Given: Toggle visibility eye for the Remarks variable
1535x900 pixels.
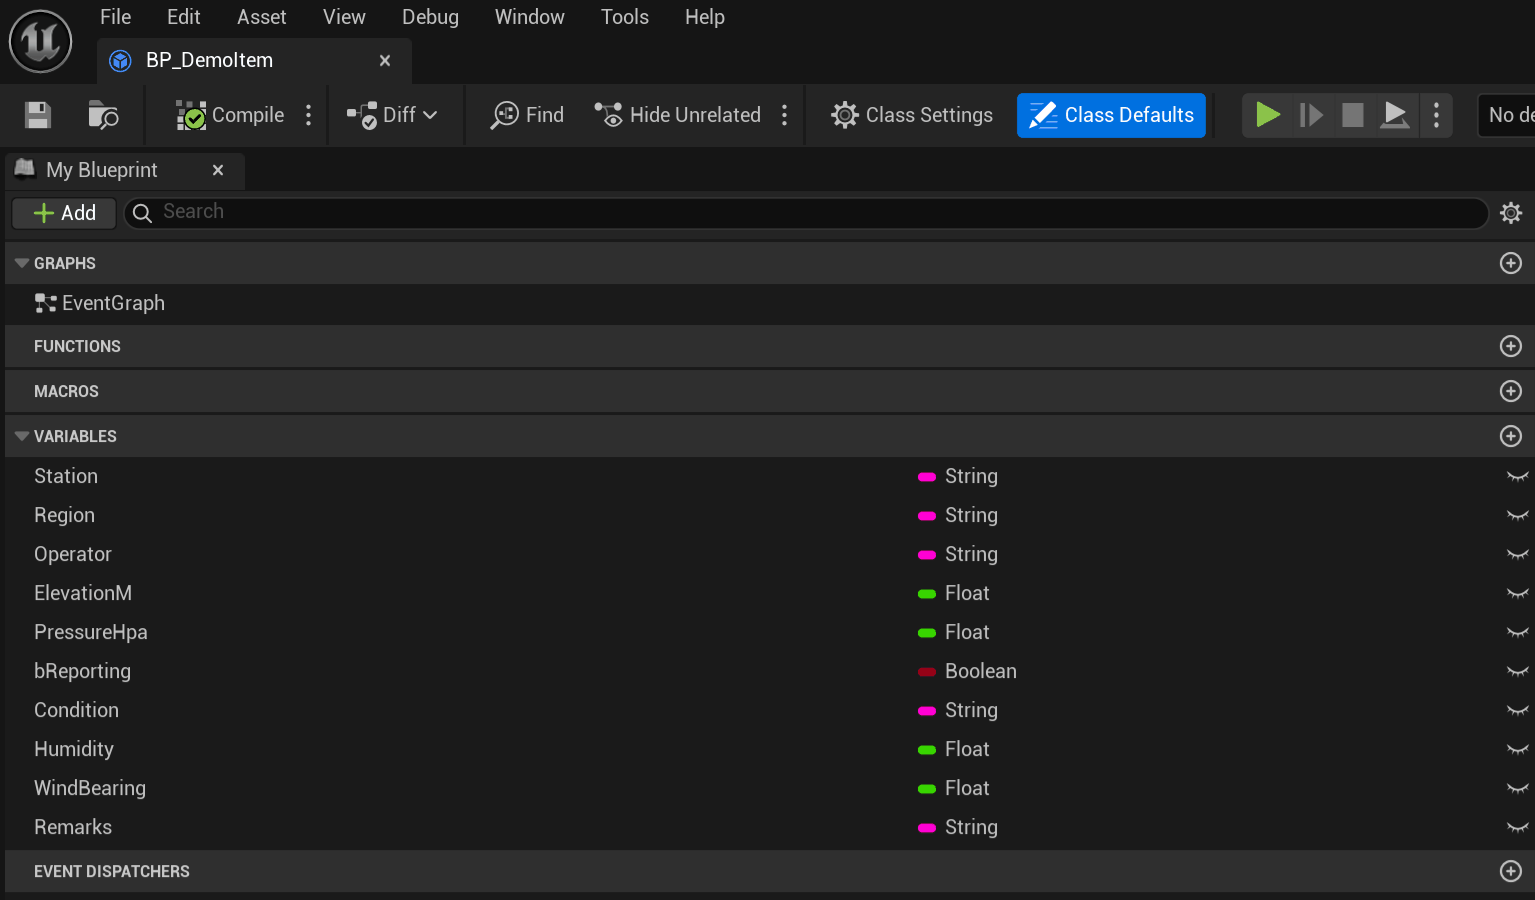Looking at the screenshot, I should [1518, 828].
